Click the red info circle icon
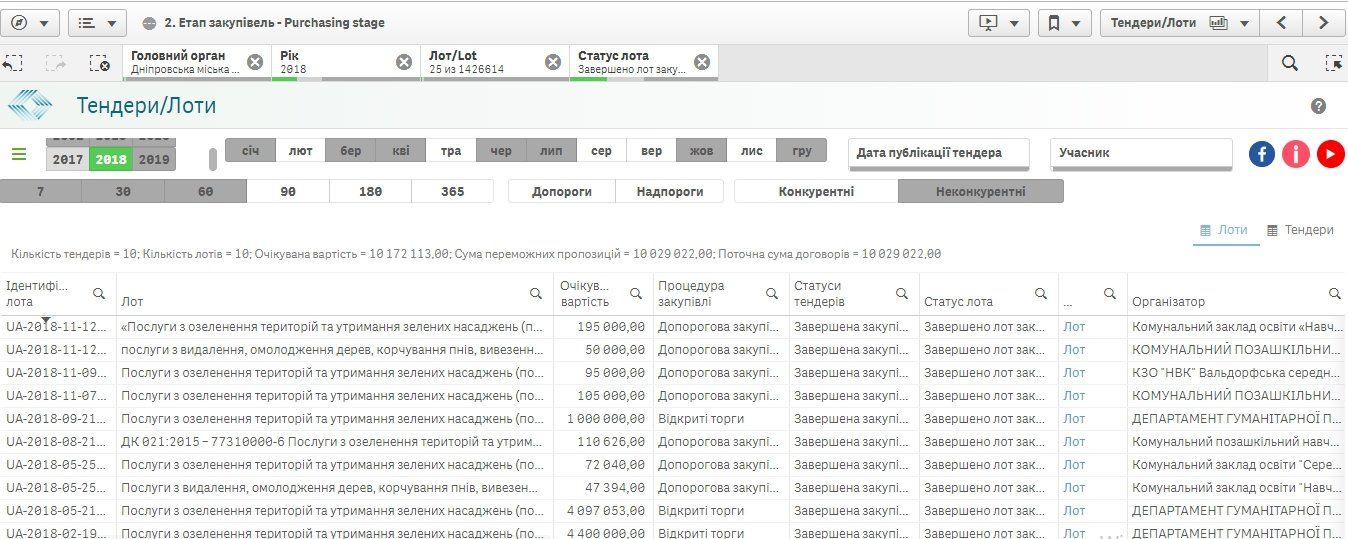 (x=1296, y=153)
